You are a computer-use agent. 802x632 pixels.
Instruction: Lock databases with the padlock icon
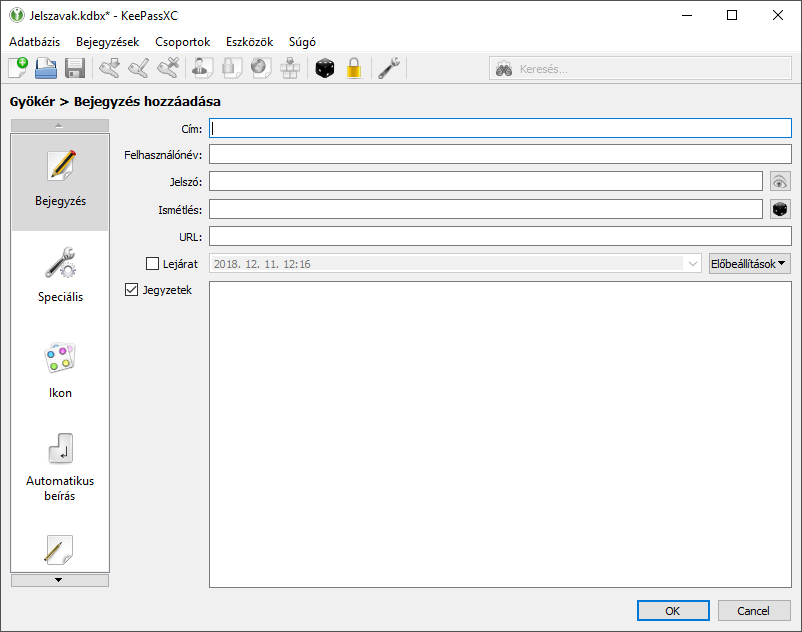click(x=354, y=68)
